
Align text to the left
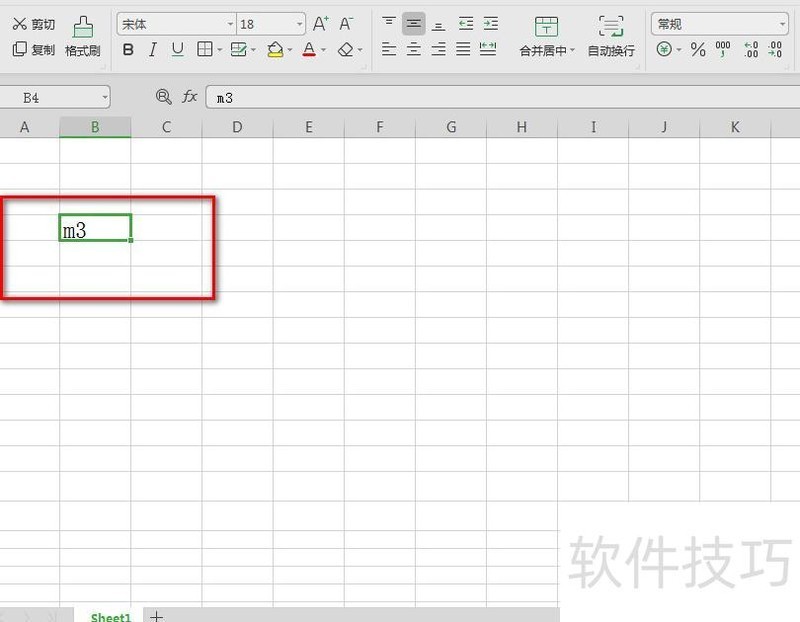(x=389, y=49)
